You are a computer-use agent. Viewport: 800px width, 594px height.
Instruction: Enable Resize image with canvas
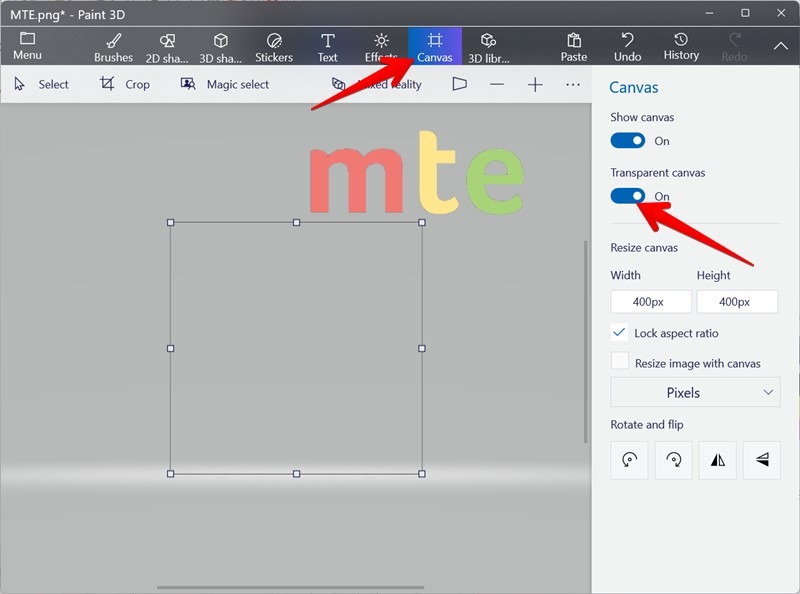click(620, 362)
